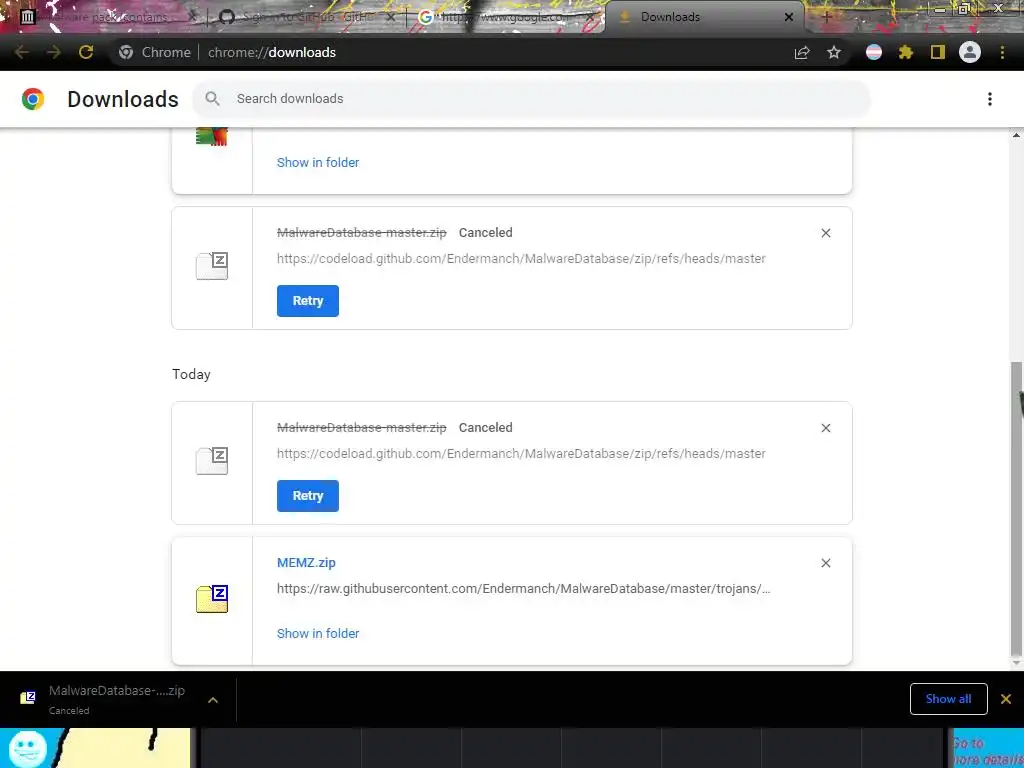Viewport: 1024px width, 768px height.
Task: Click zip icon of Today's canceled MalwareDatabase download
Action: [x=212, y=461]
